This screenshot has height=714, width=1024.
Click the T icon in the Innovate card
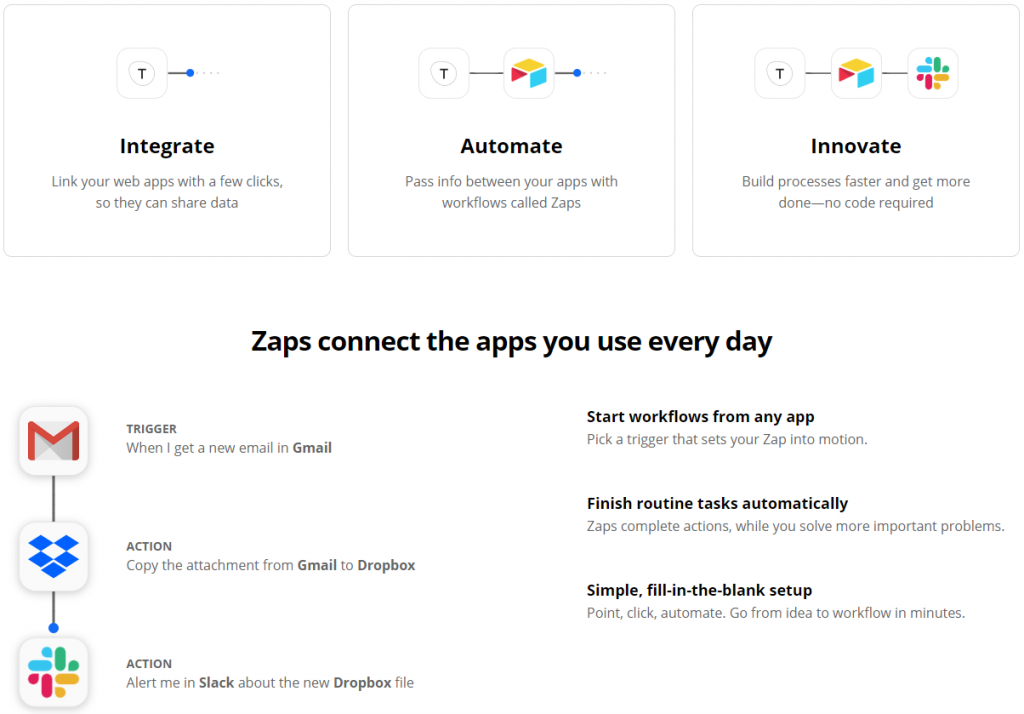click(780, 73)
